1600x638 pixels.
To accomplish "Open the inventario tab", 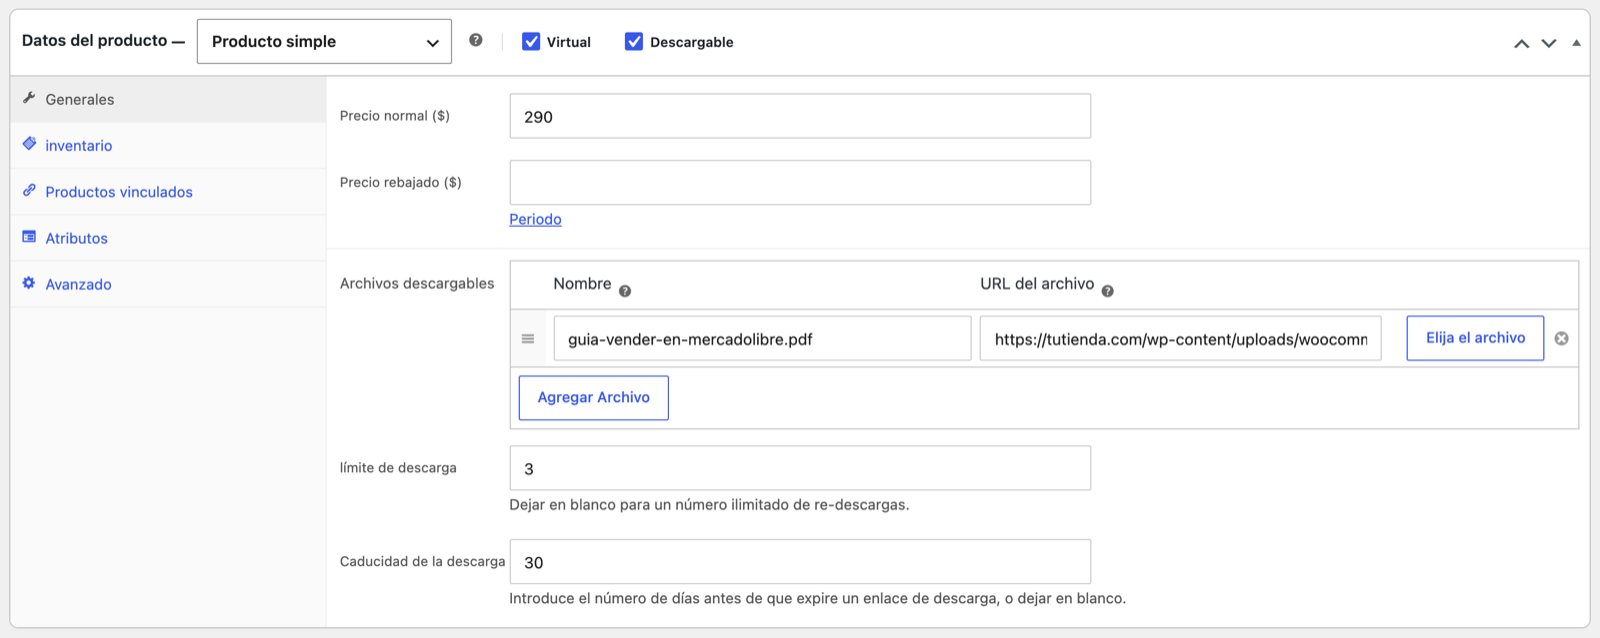I will coord(168,145).
